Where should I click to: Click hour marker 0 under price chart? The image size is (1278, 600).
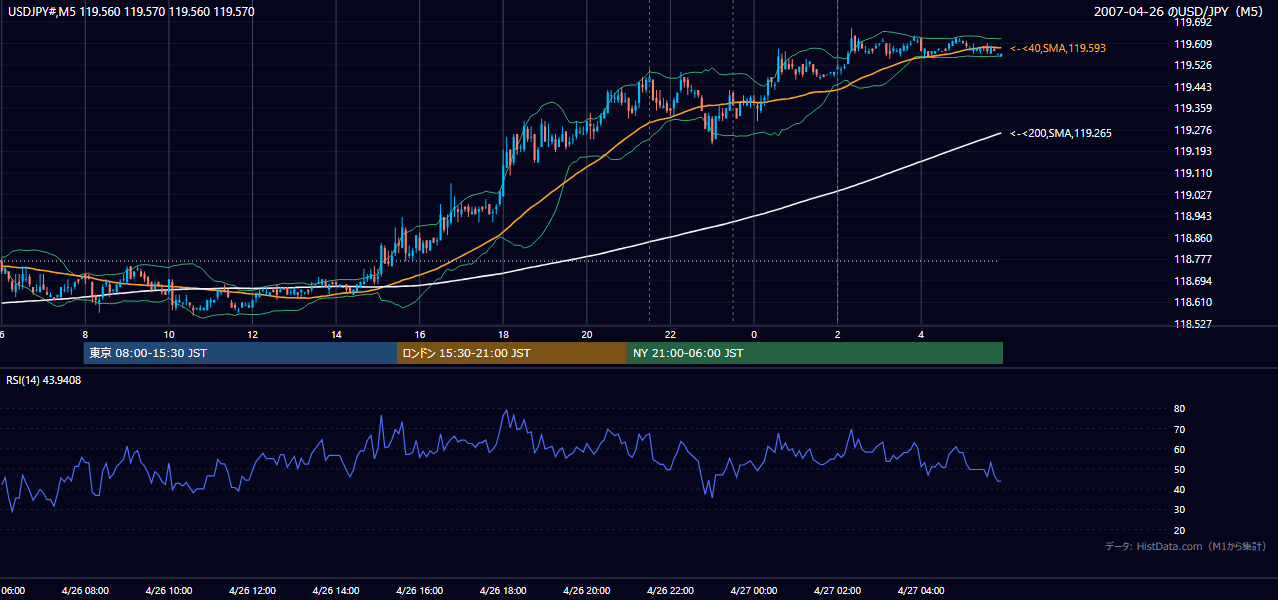tap(754, 334)
